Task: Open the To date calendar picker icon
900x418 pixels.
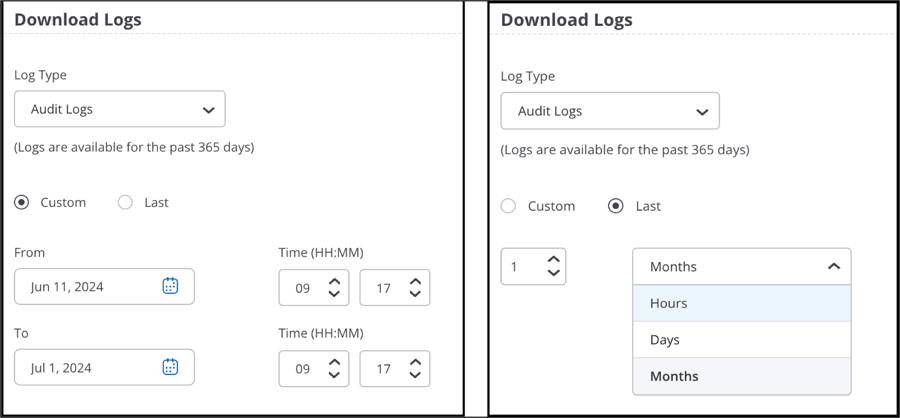Action: point(170,367)
